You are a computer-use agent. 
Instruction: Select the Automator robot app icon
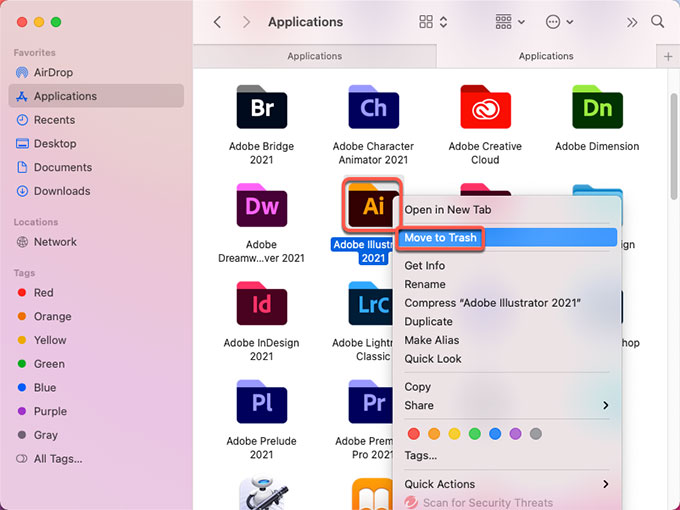[x=264, y=494]
